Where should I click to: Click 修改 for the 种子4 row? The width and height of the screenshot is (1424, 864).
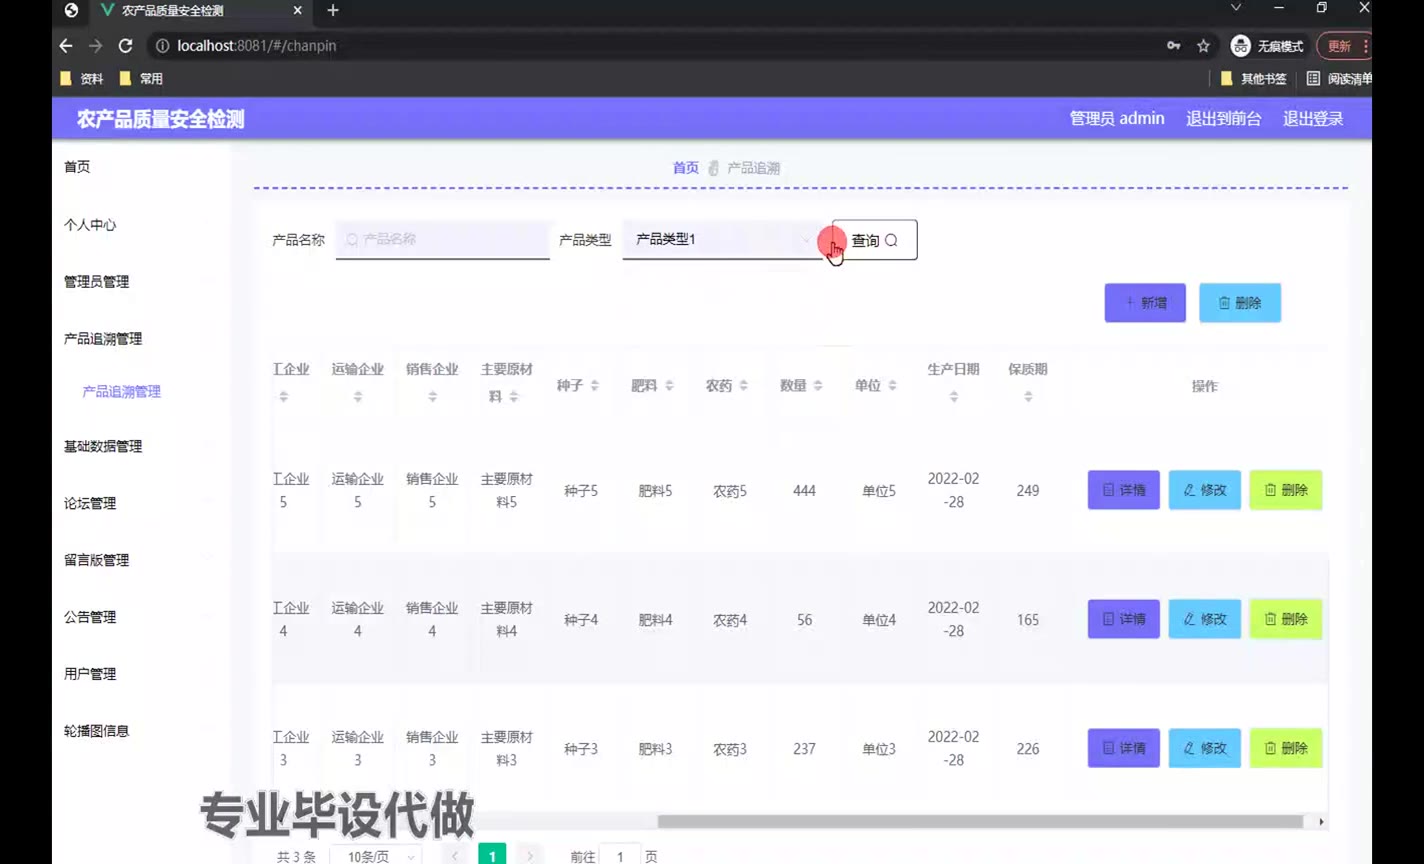tap(1205, 619)
